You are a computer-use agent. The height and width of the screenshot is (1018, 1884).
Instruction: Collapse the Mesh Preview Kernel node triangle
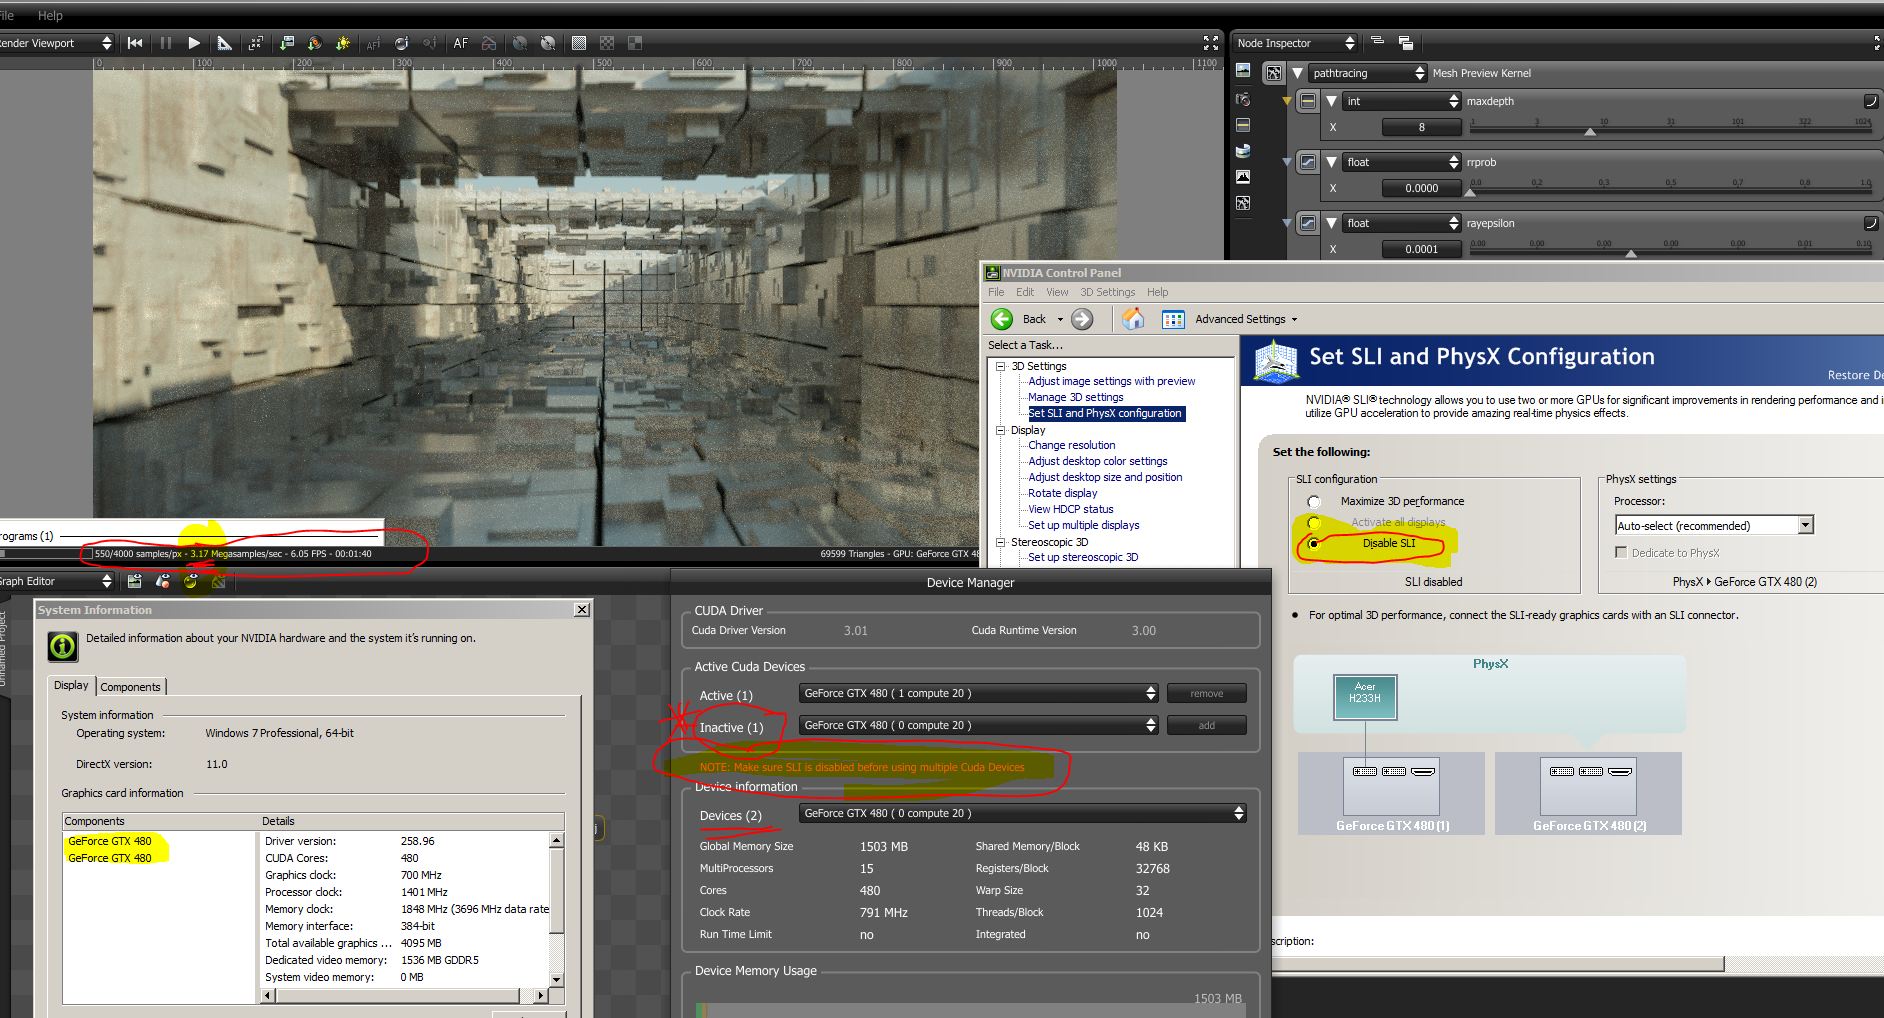coord(1297,73)
